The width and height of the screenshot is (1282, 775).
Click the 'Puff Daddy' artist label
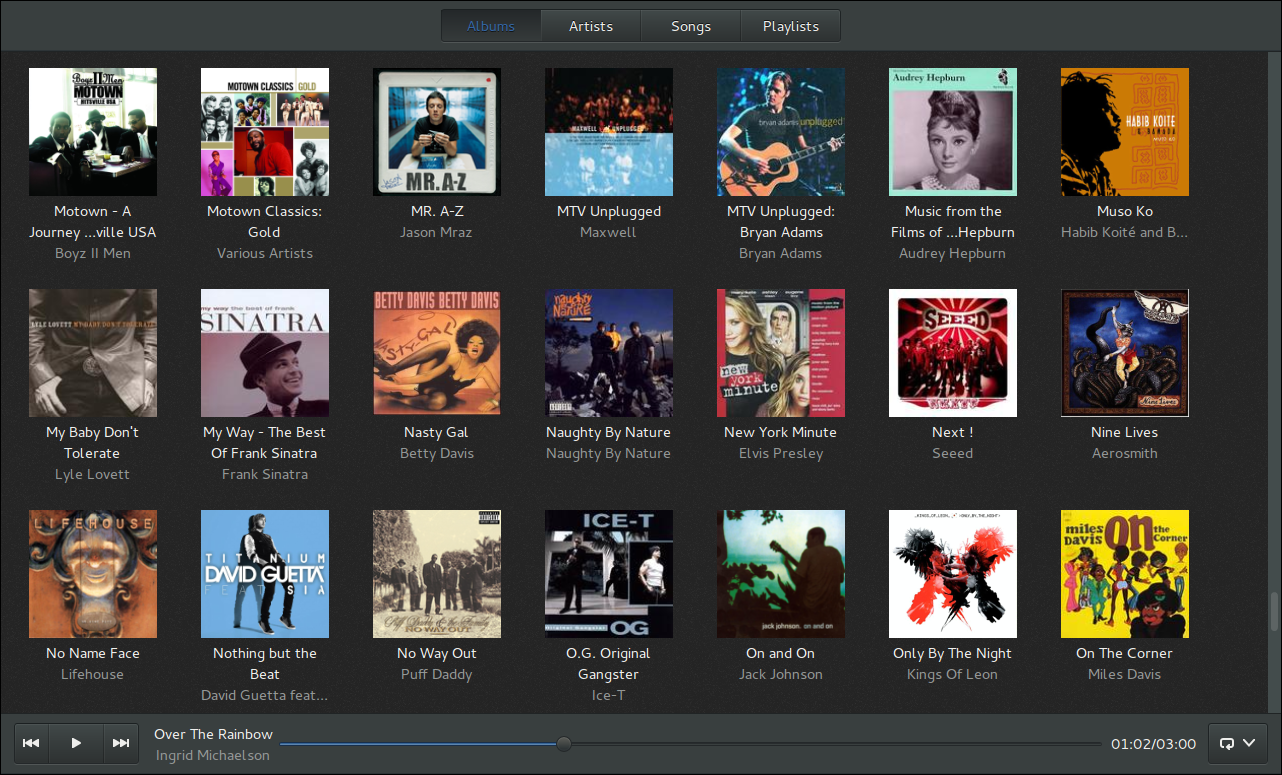pyautogui.click(x=437, y=674)
